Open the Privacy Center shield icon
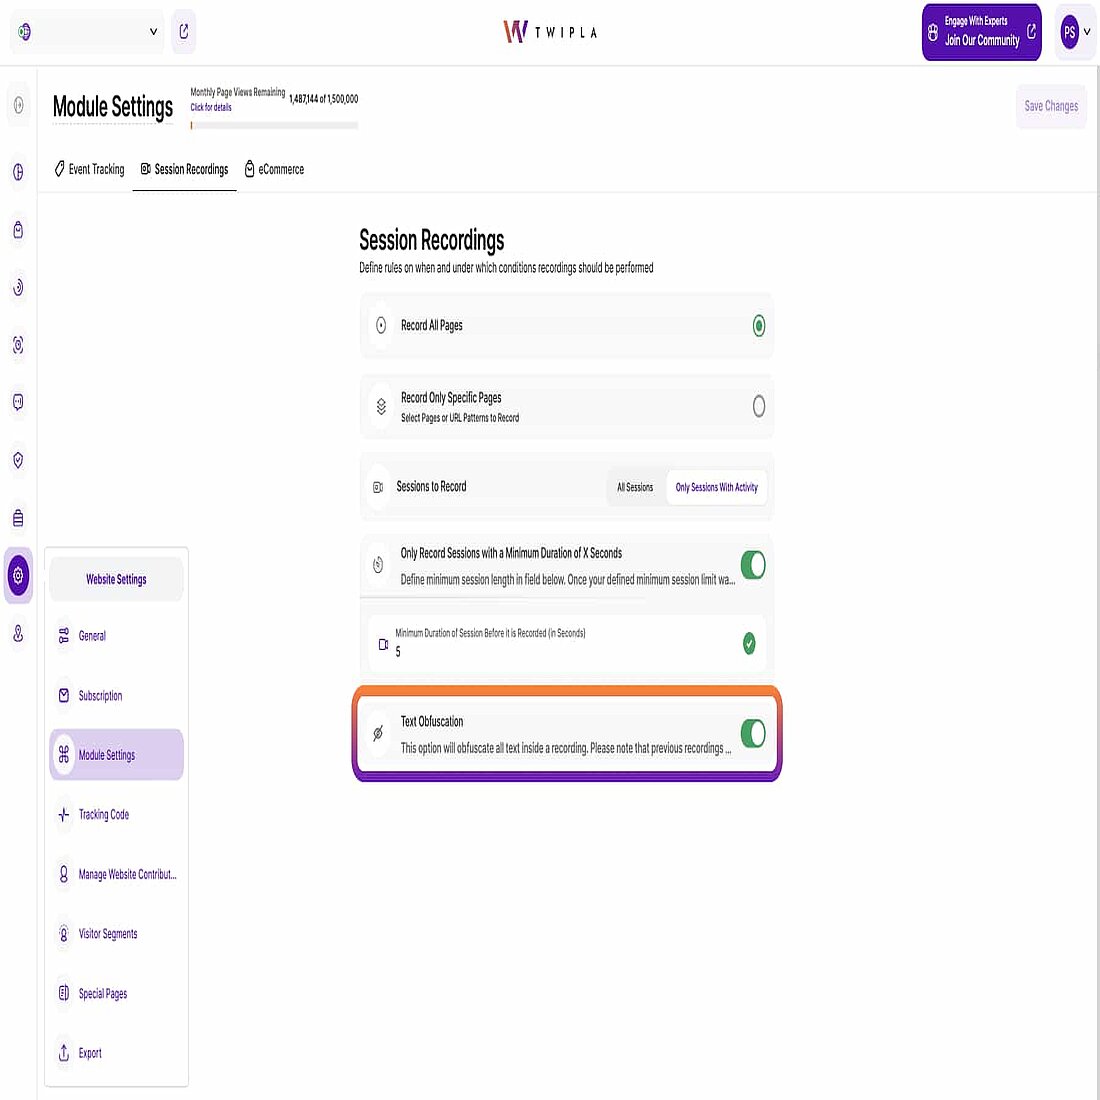1100x1100 pixels. point(18,460)
